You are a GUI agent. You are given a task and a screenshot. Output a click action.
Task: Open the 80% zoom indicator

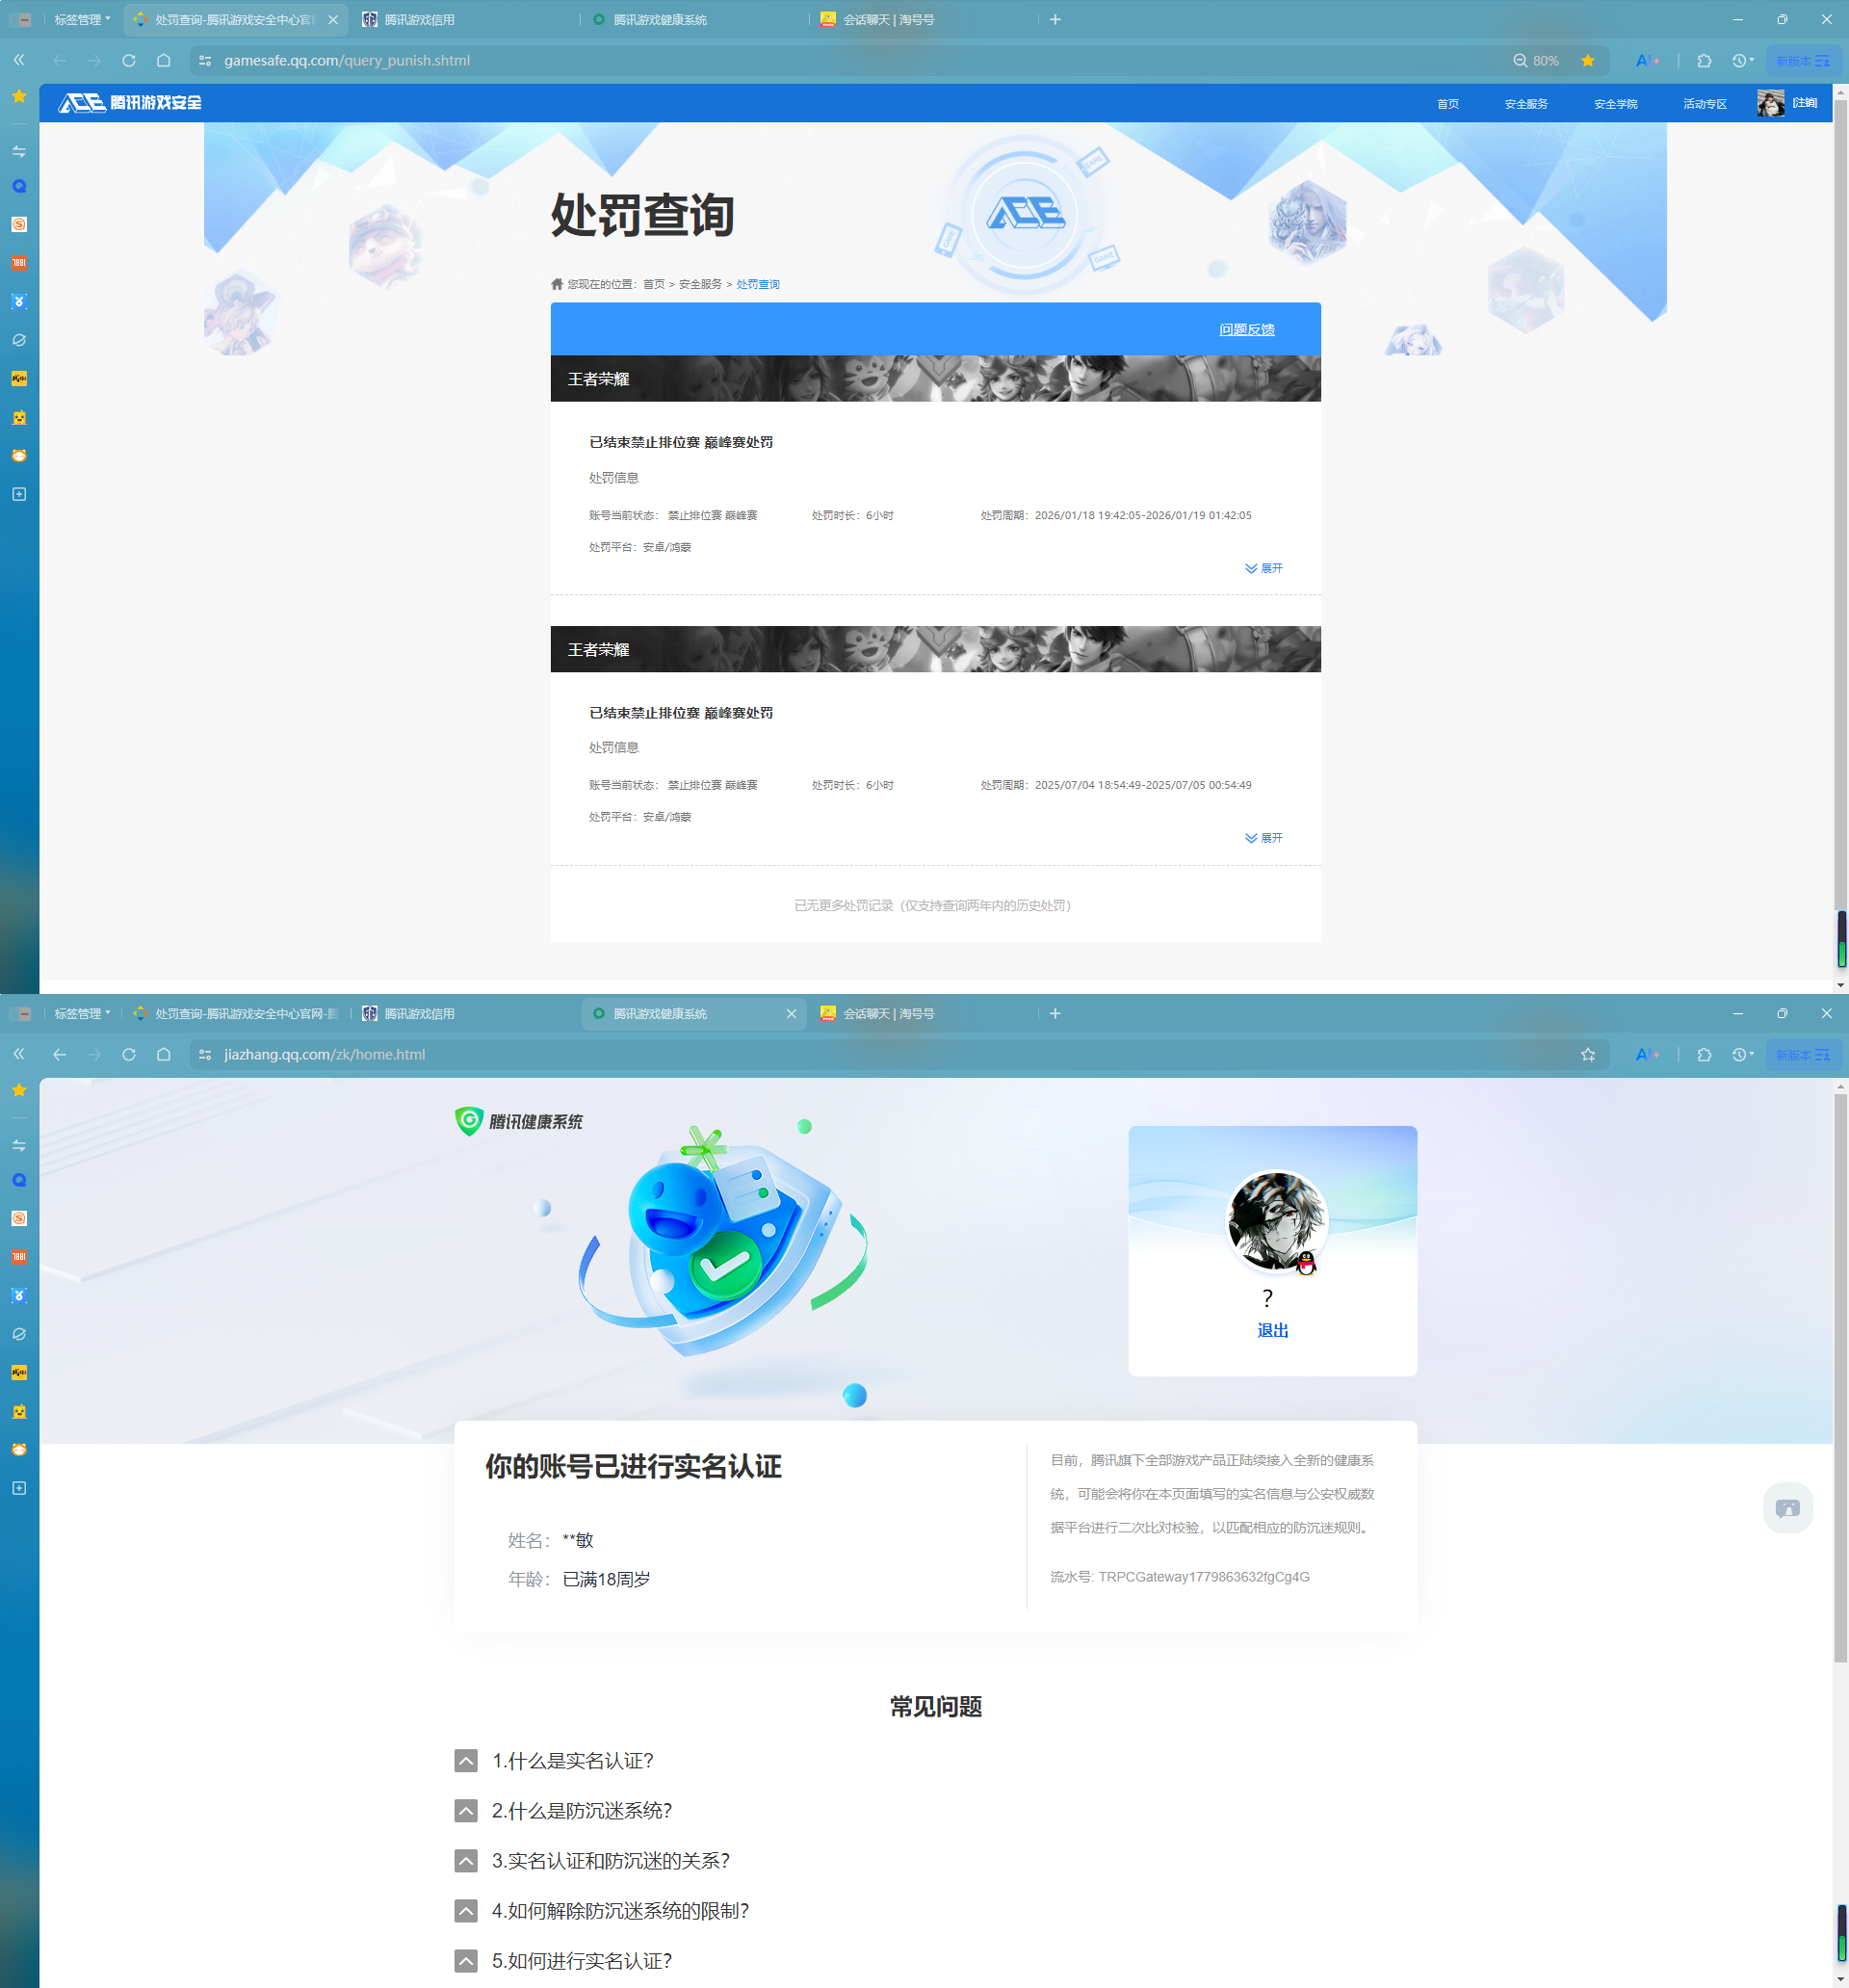(1535, 61)
